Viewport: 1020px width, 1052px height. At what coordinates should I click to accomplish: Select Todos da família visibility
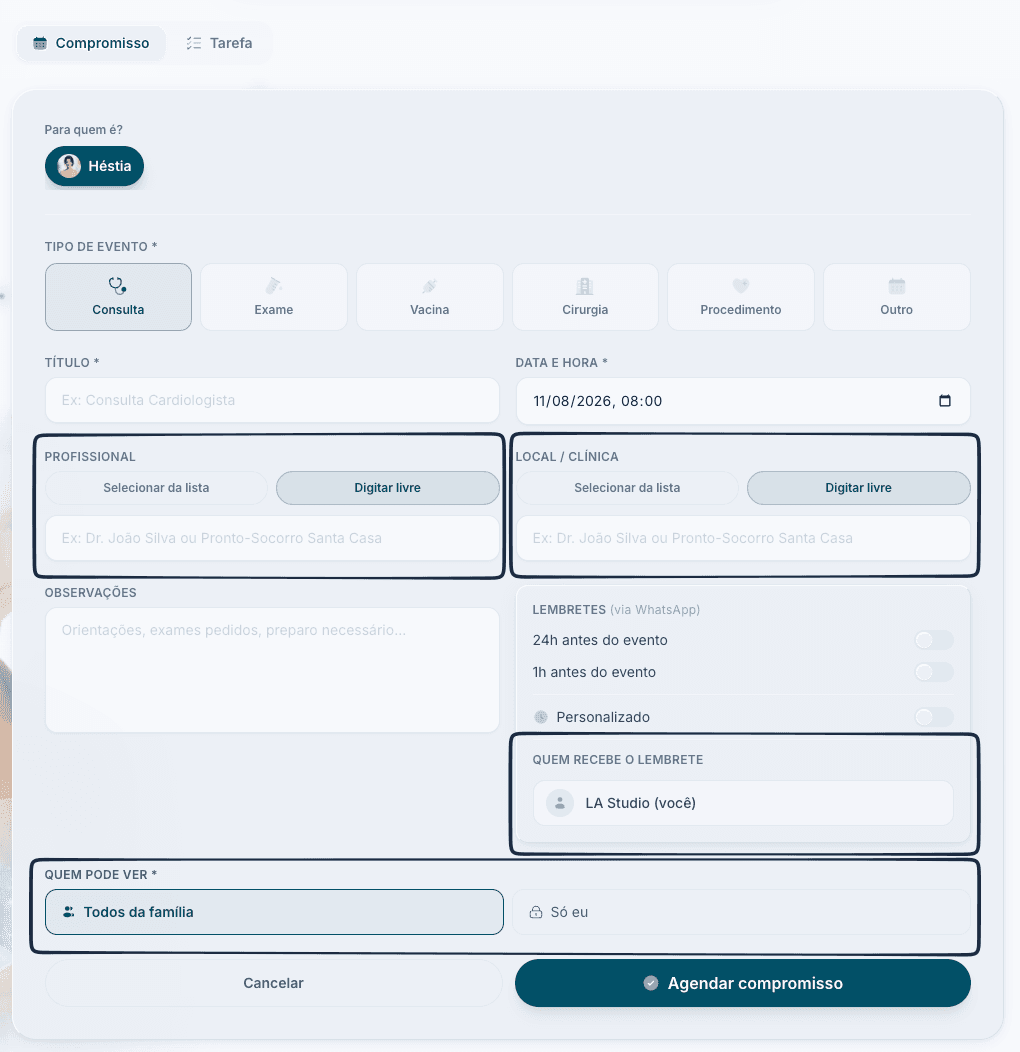point(274,912)
